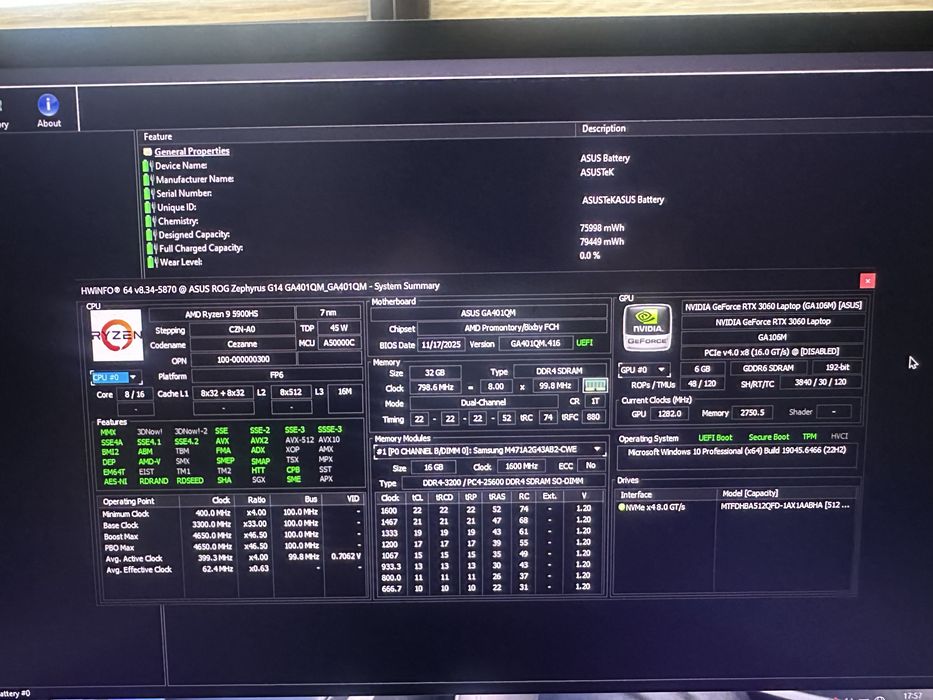Click the 666.7 row in memory timings table
Viewport: 933px width, 700px height.
[489, 588]
